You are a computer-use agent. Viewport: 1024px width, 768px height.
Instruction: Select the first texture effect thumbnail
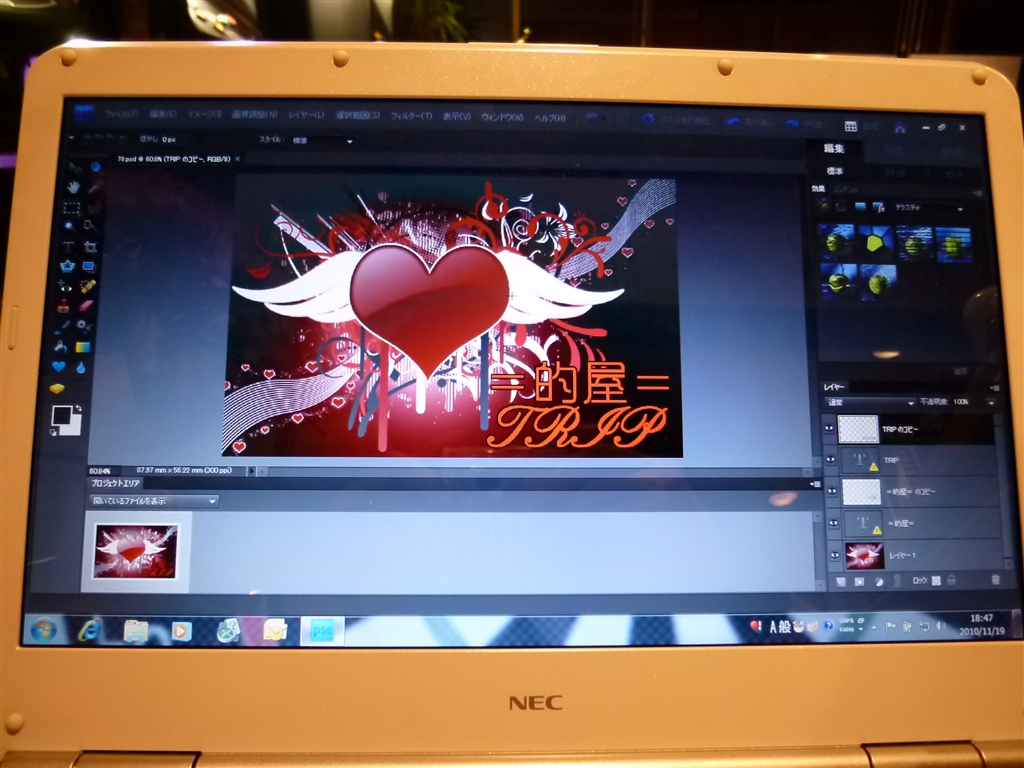pos(836,241)
